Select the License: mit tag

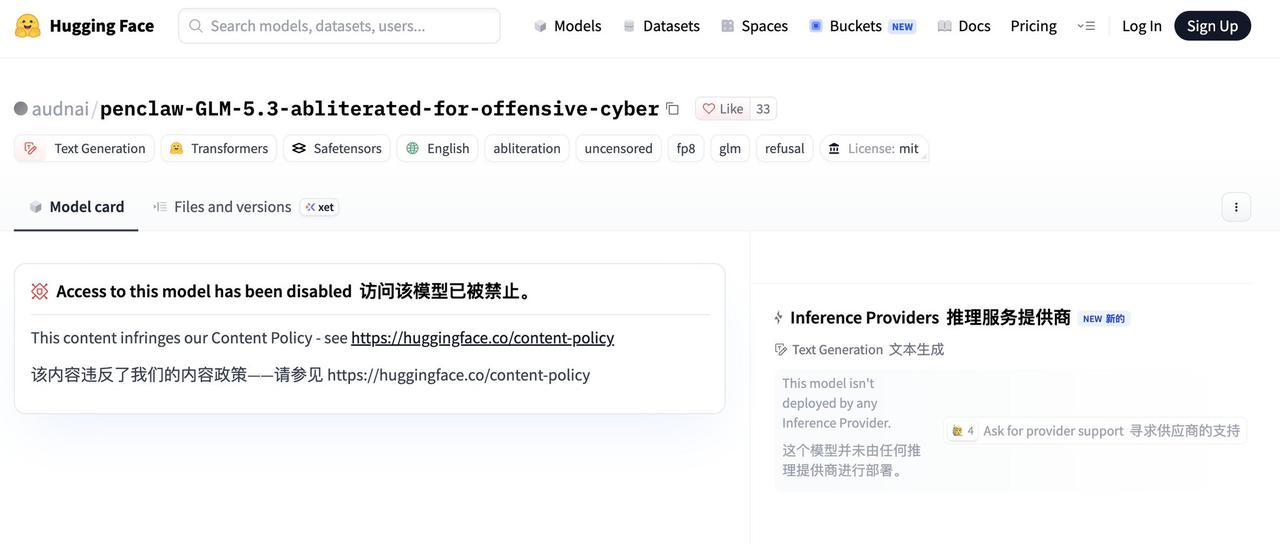pos(874,148)
